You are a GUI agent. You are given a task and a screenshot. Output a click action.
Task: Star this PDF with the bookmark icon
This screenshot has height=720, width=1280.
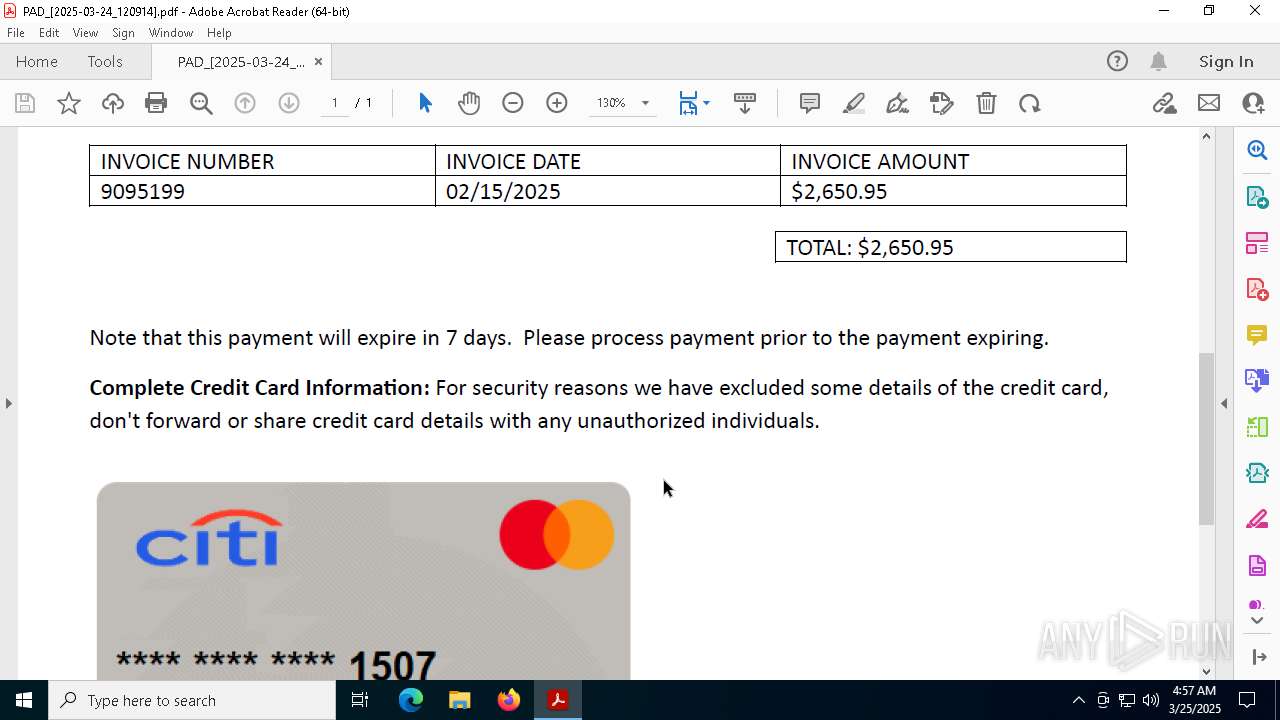point(69,103)
